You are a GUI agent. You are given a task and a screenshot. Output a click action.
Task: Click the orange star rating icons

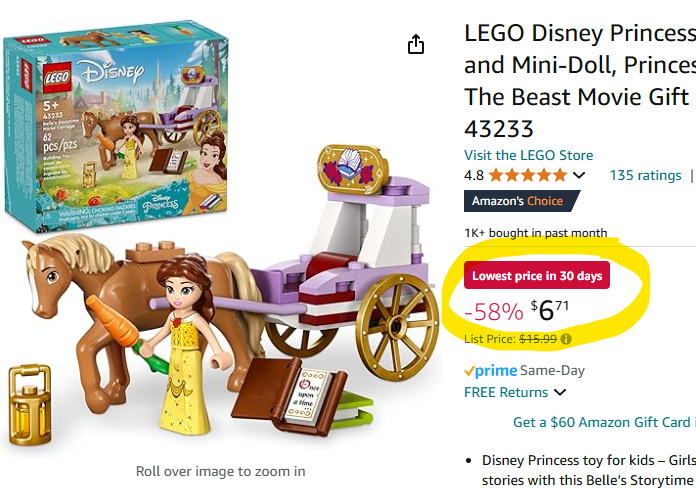pyautogui.click(x=531, y=176)
